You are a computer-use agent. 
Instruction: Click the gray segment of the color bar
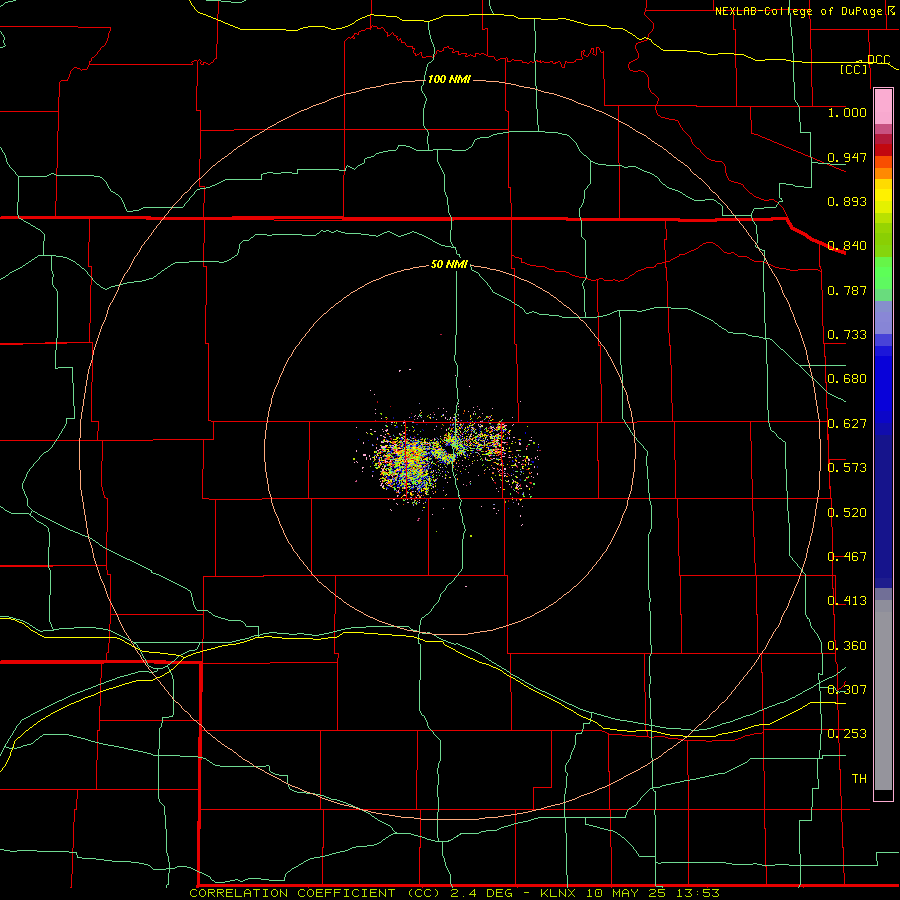point(883,695)
